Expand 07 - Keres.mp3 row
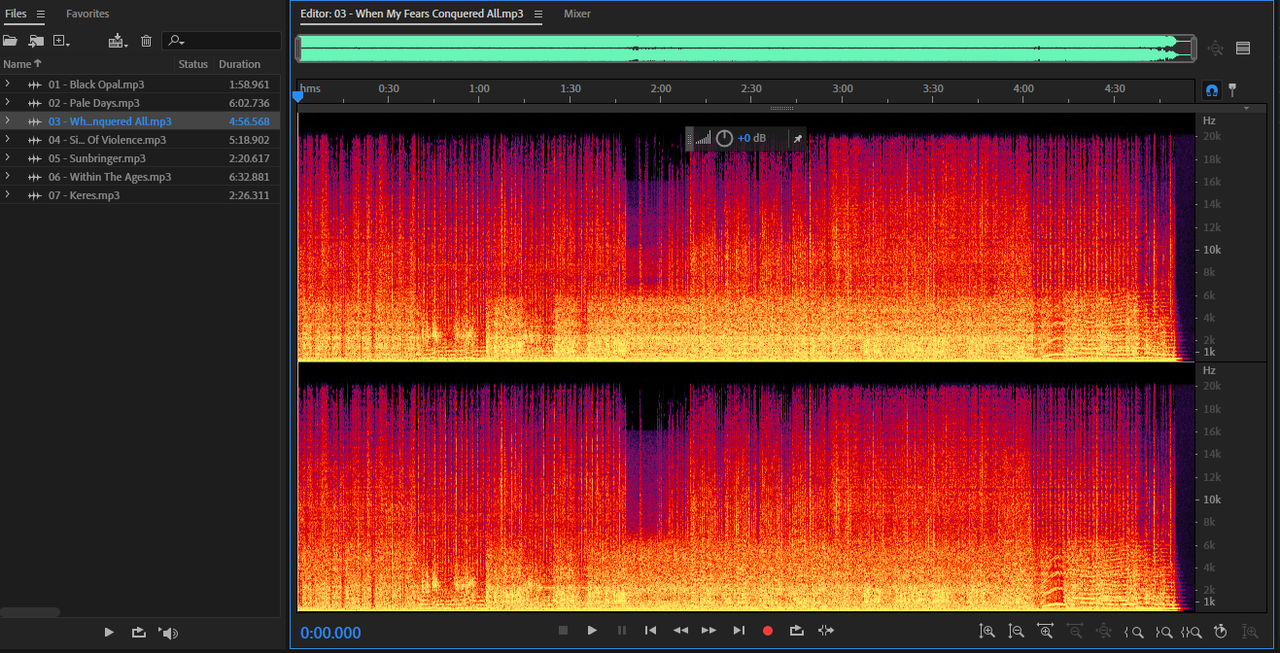Viewport: 1280px width, 653px height. point(7,195)
